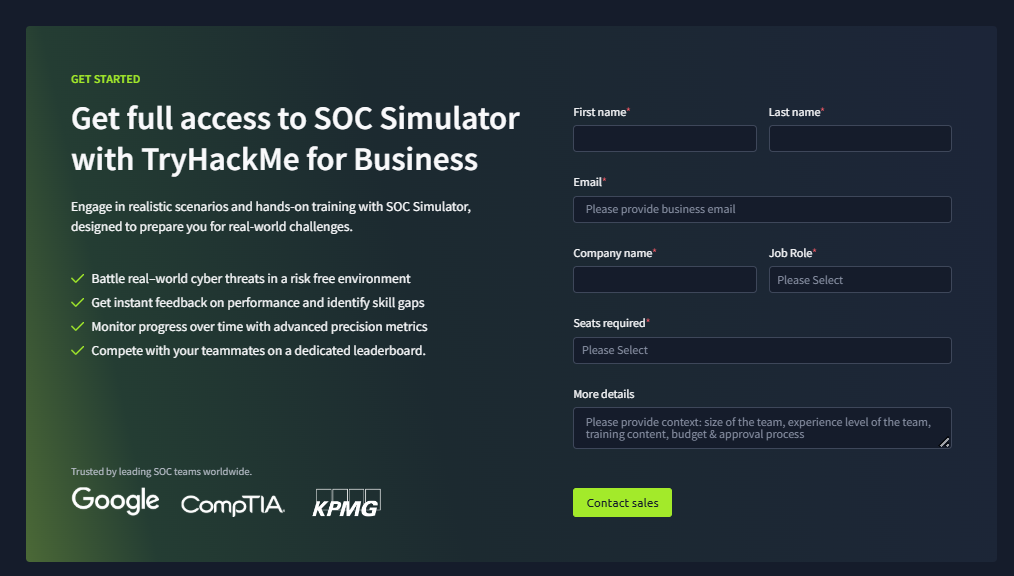Open the Seats required dropdown
The height and width of the screenshot is (576, 1014).
click(762, 350)
